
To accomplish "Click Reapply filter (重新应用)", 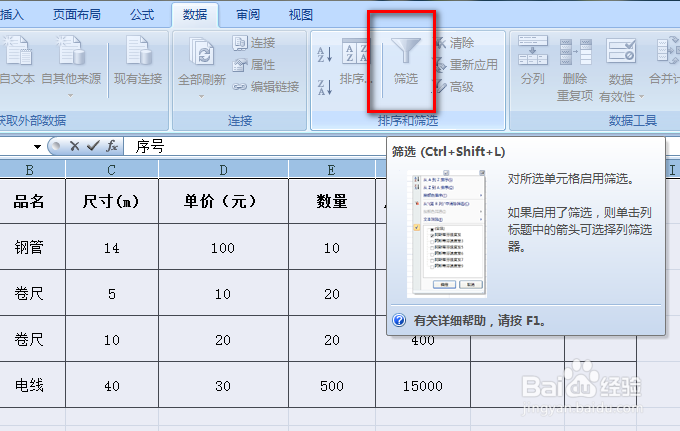I will click(x=466, y=65).
